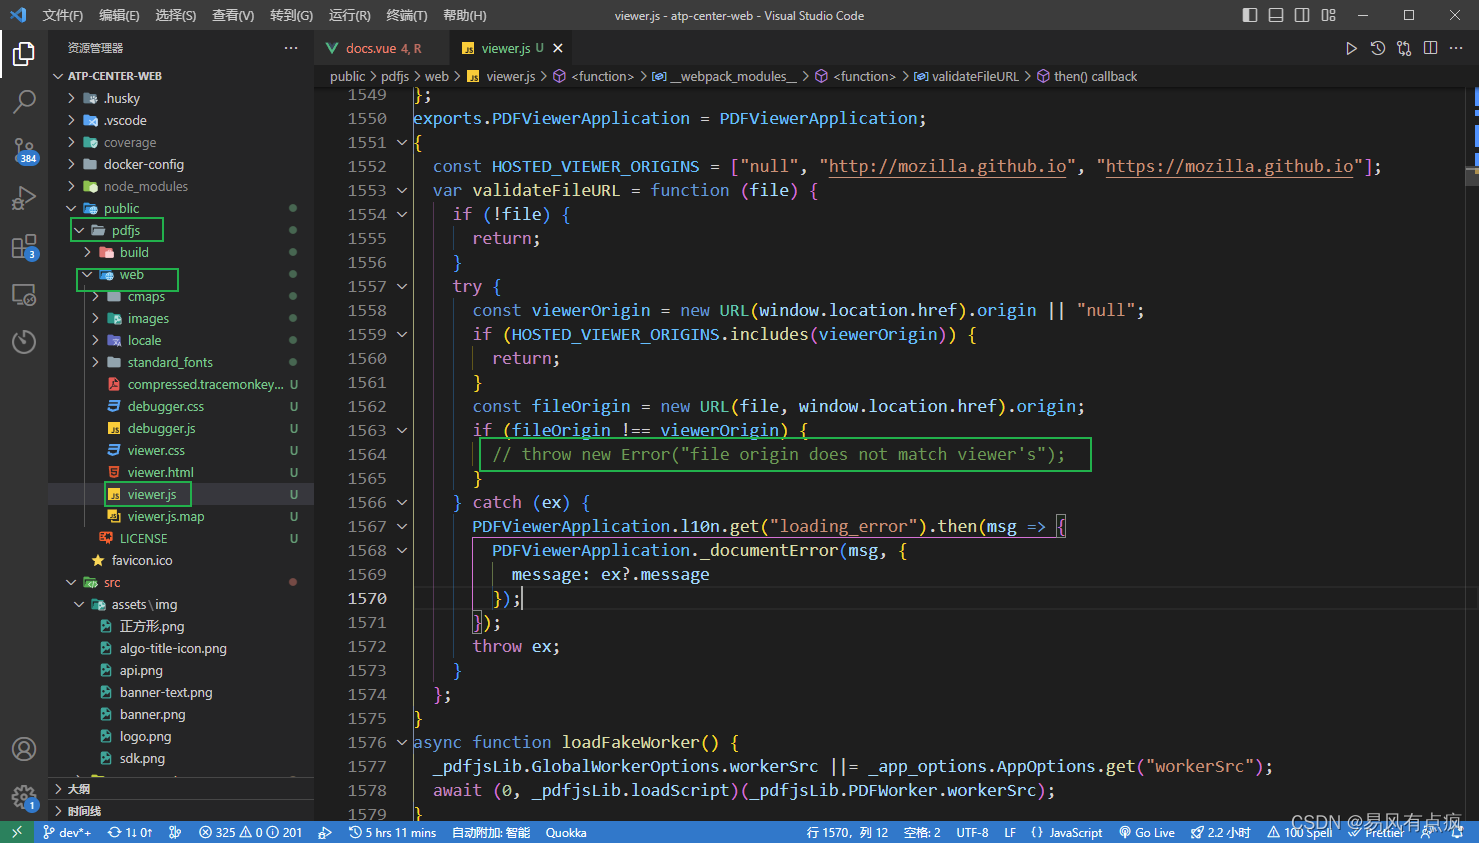Click the 2.2 小时 time tracker status item
1479x843 pixels.
click(x=1220, y=832)
